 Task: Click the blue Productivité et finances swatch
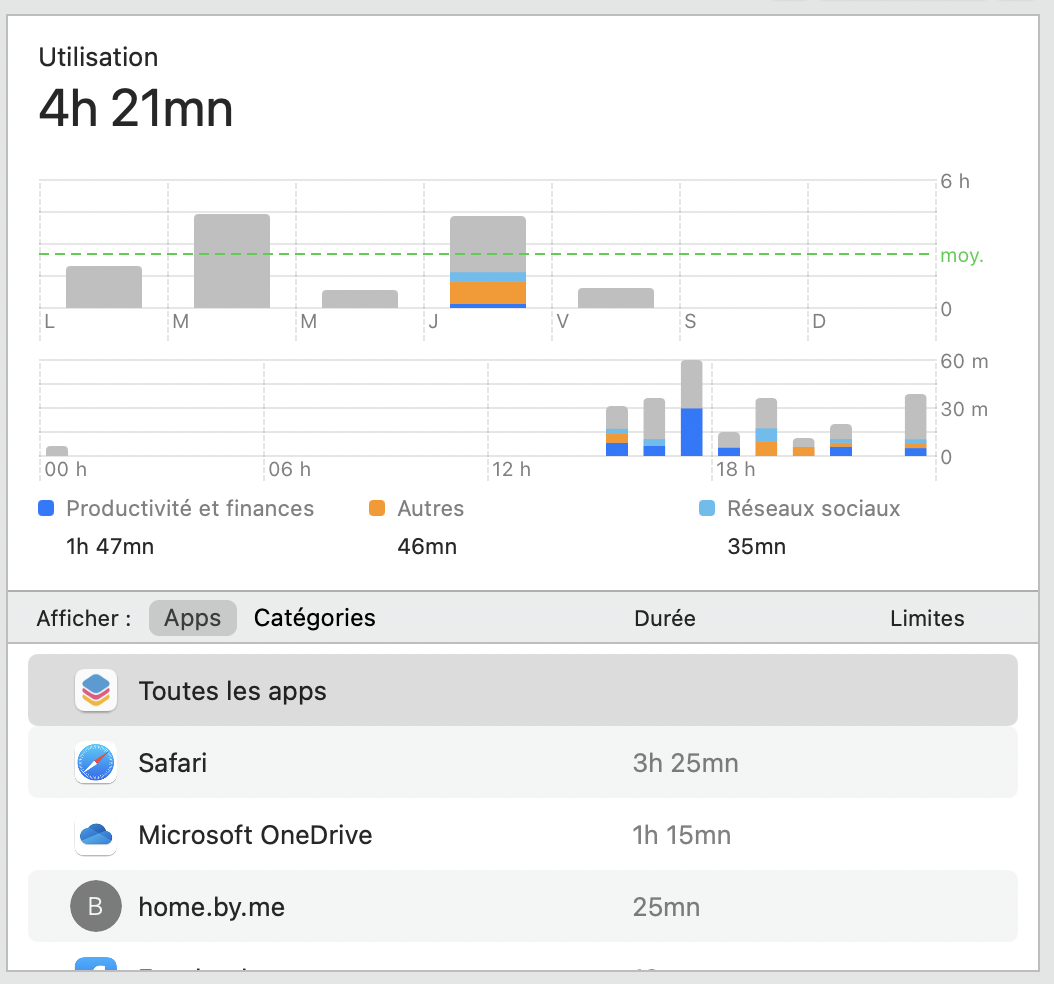click(45, 509)
